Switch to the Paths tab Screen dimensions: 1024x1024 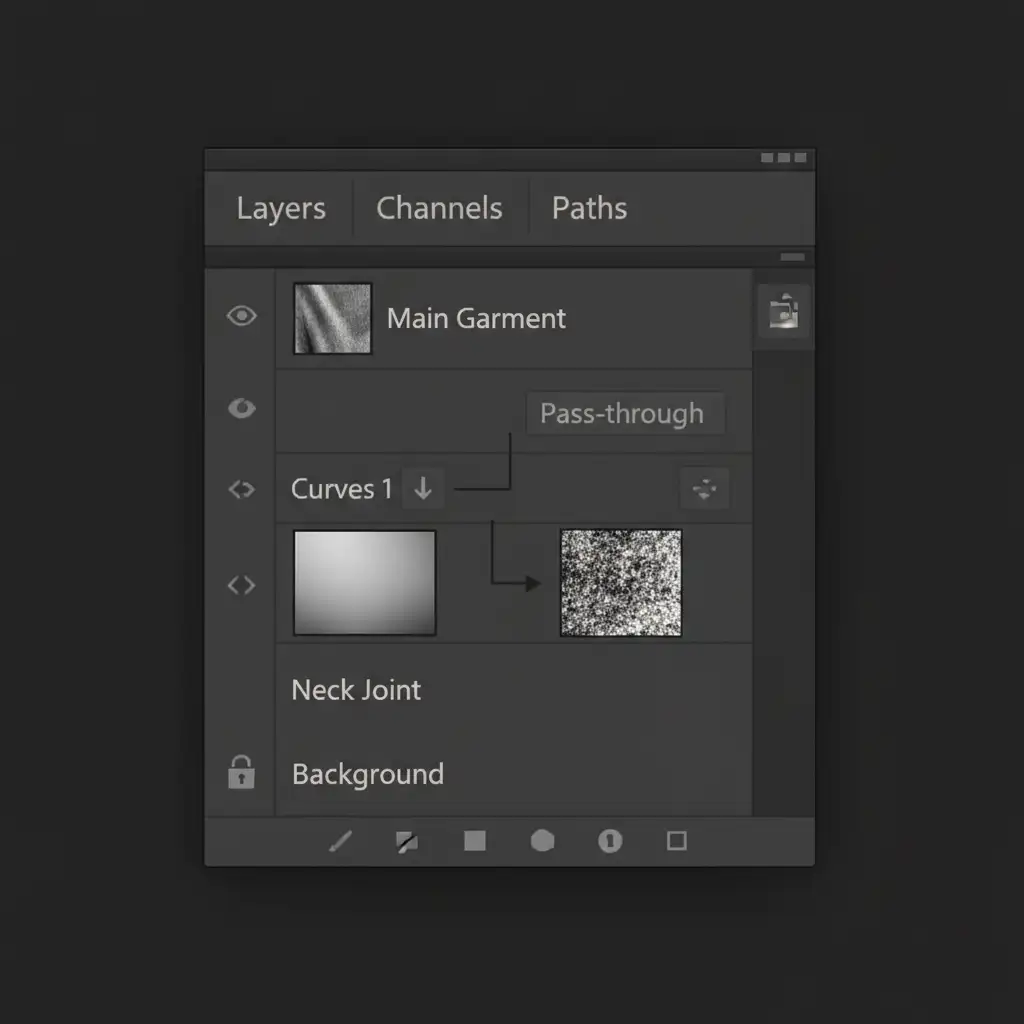[589, 208]
